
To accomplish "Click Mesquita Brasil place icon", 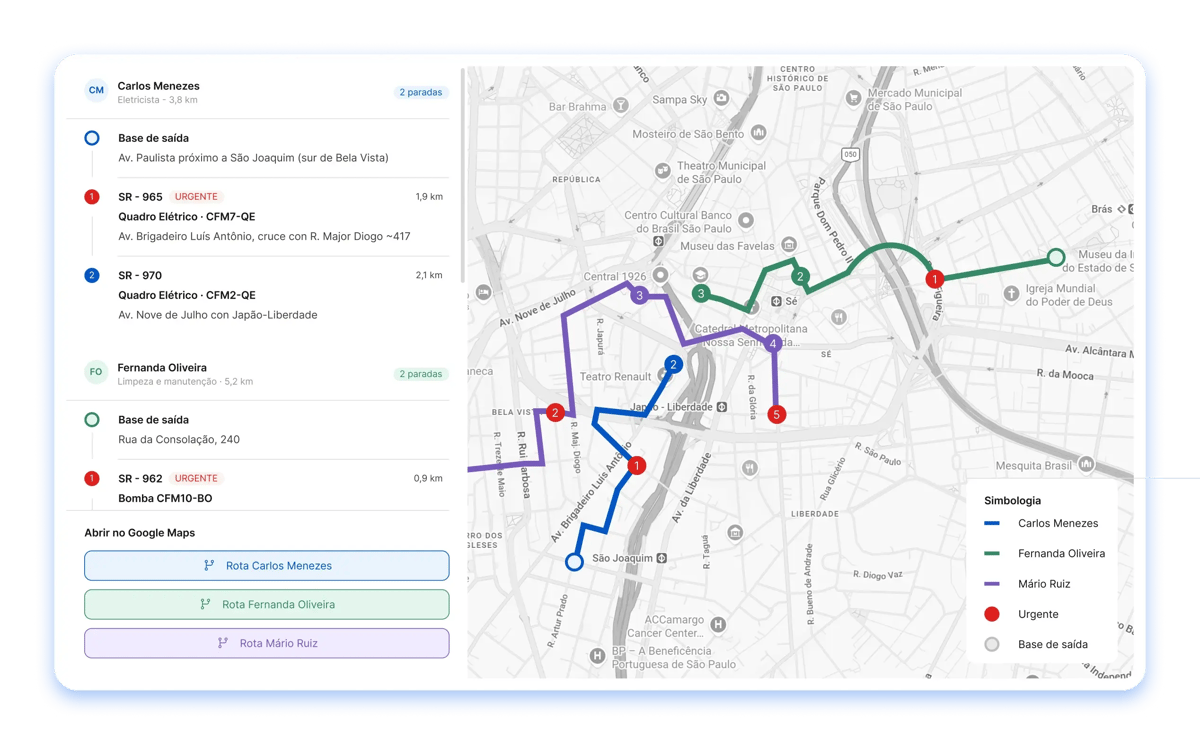I will 1086,465.
